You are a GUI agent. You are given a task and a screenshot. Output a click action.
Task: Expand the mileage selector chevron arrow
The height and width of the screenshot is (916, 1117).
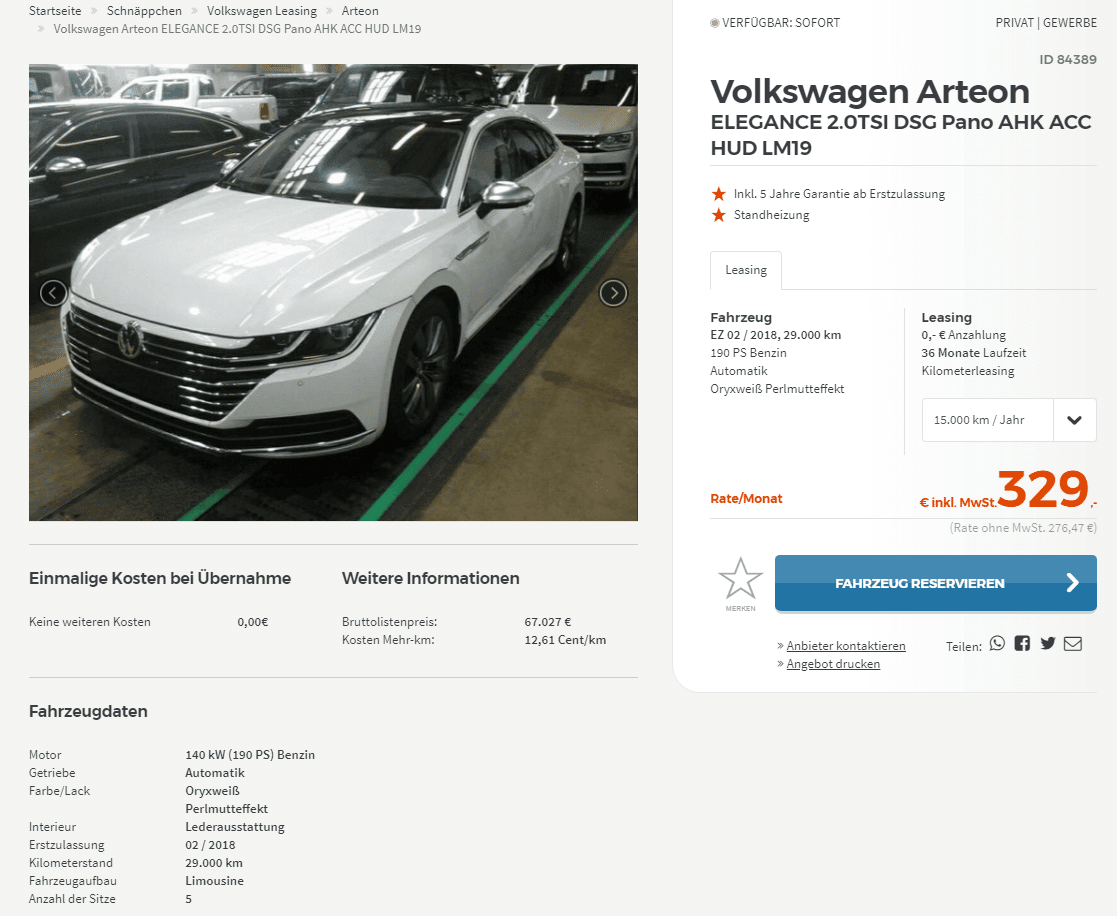pos(1074,420)
